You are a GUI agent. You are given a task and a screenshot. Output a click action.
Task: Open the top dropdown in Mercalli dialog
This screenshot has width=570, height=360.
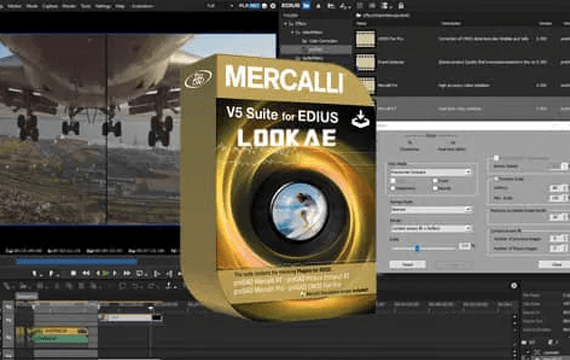tap(431, 172)
